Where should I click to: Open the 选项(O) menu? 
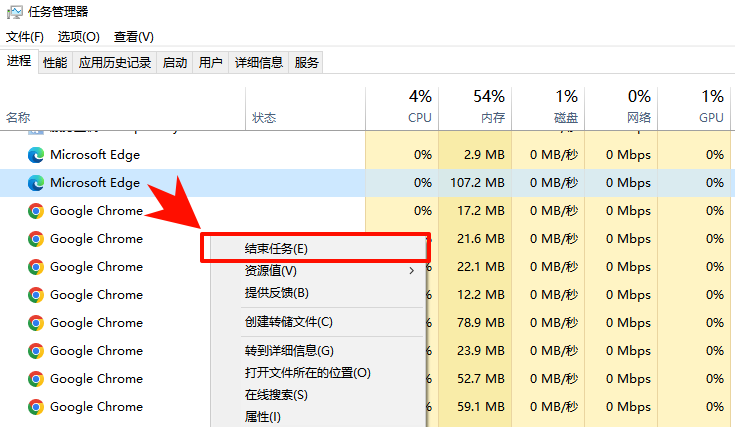click(78, 37)
